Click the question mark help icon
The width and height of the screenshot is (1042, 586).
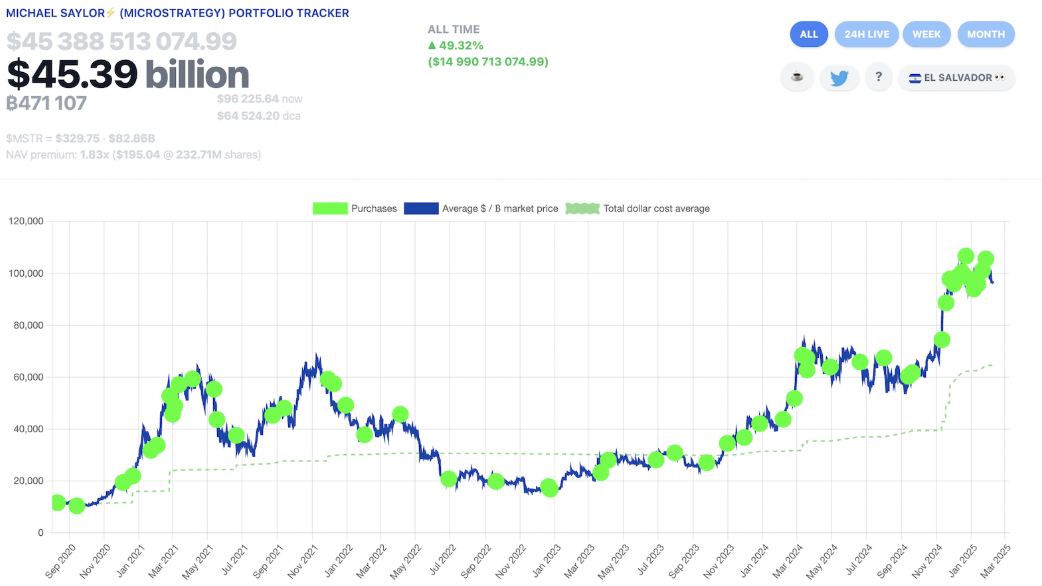coord(879,77)
